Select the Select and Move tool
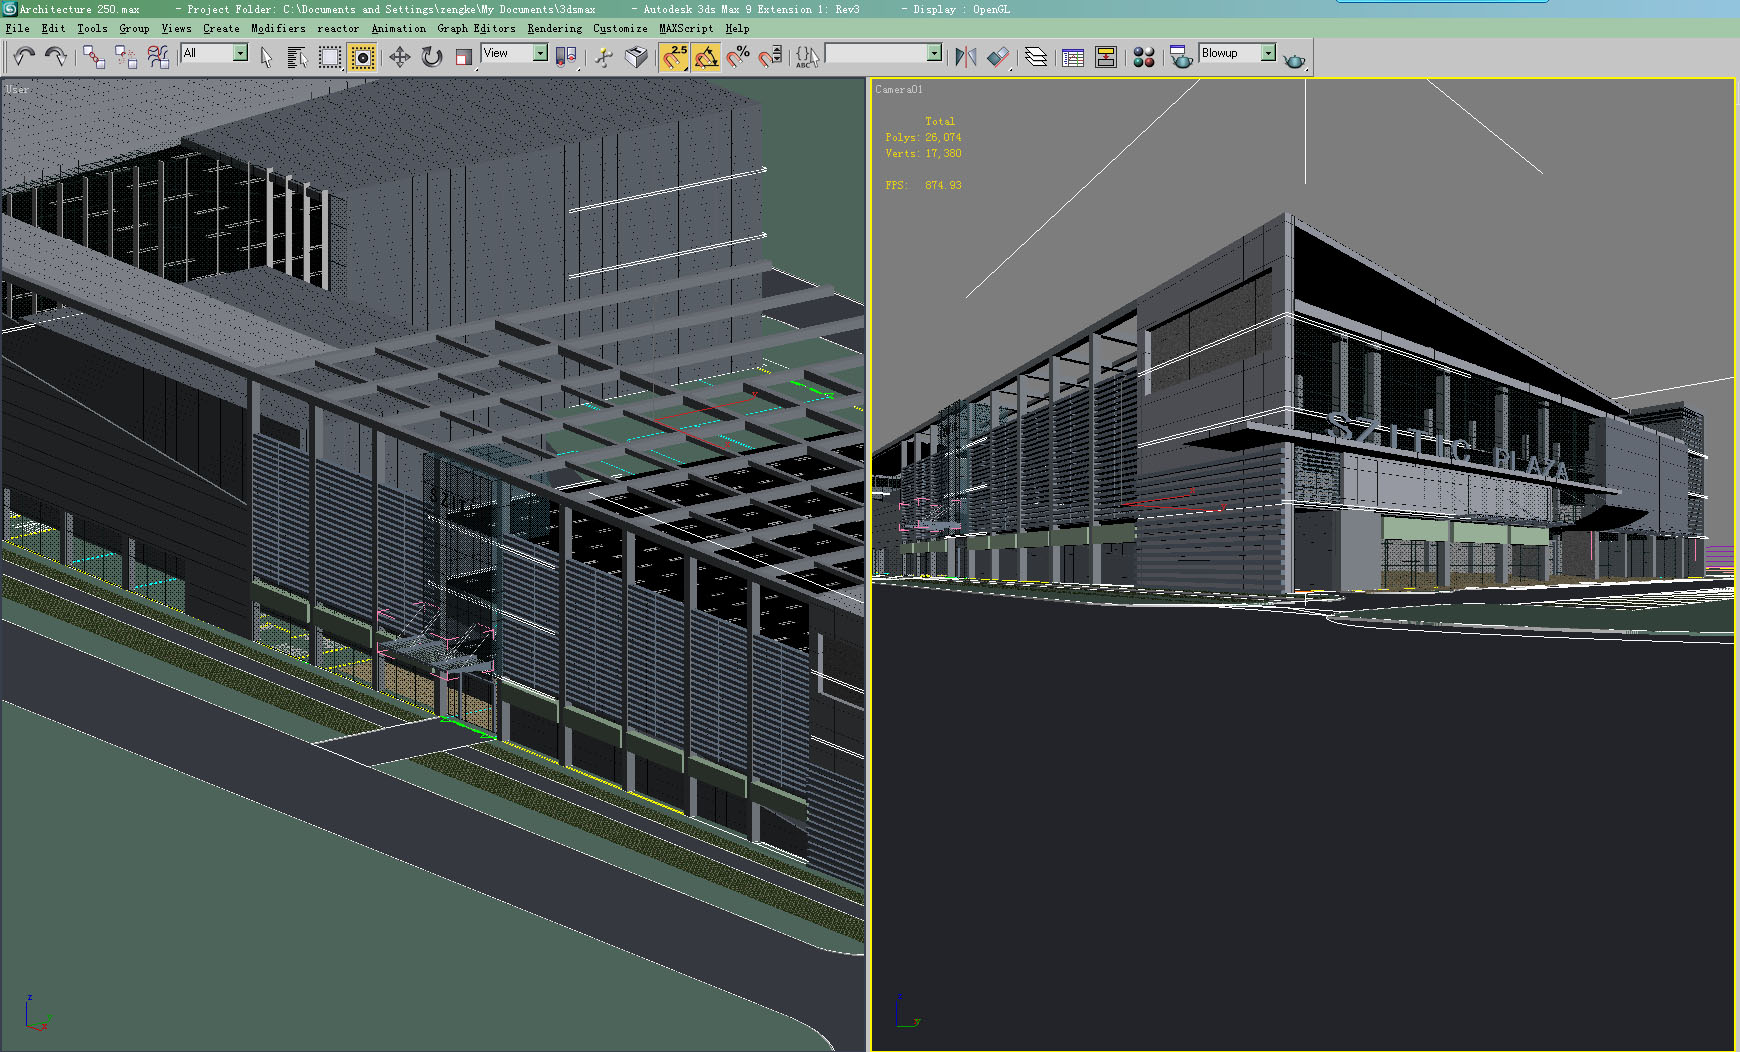This screenshot has height=1052, width=1740. pyautogui.click(x=399, y=57)
